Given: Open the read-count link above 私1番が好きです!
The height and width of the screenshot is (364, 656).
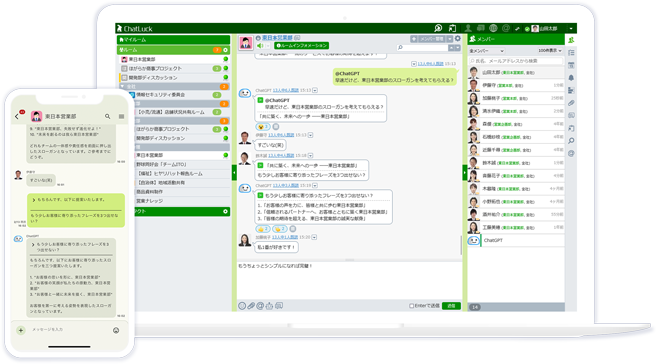Looking at the screenshot, I should [285, 237].
